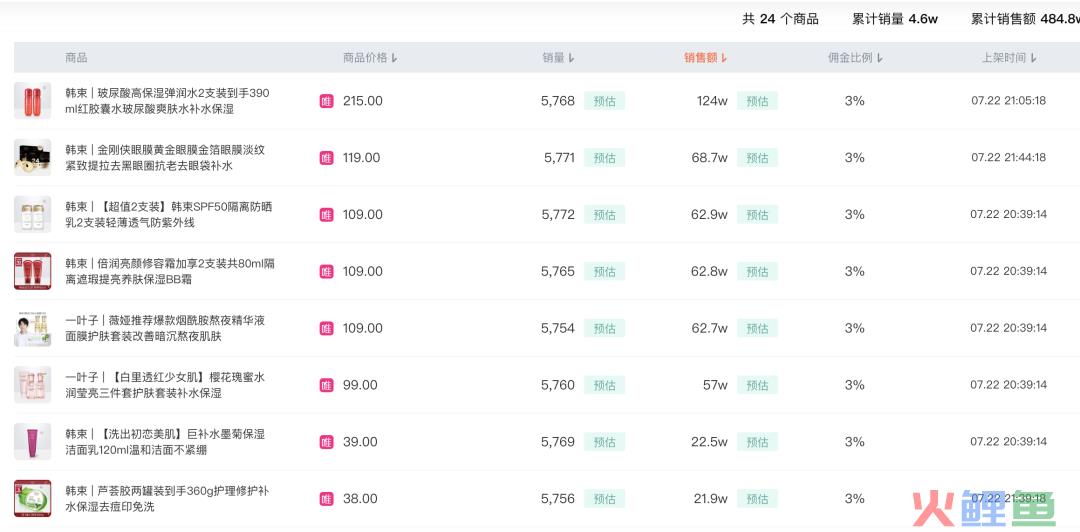Click 预估 tag next to sales 5,768
The width and height of the screenshot is (1080, 532).
pyautogui.click(x=604, y=101)
